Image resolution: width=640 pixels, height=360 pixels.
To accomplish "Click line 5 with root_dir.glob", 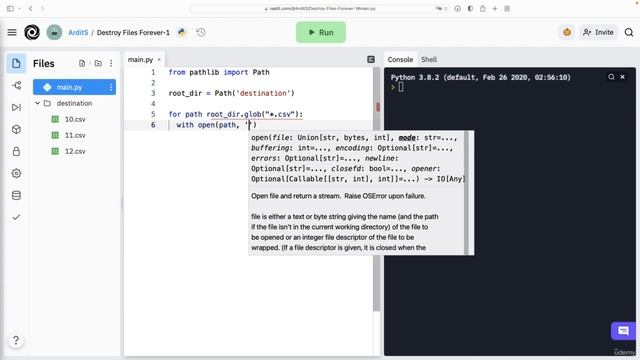I will pyautogui.click(x=236, y=114).
